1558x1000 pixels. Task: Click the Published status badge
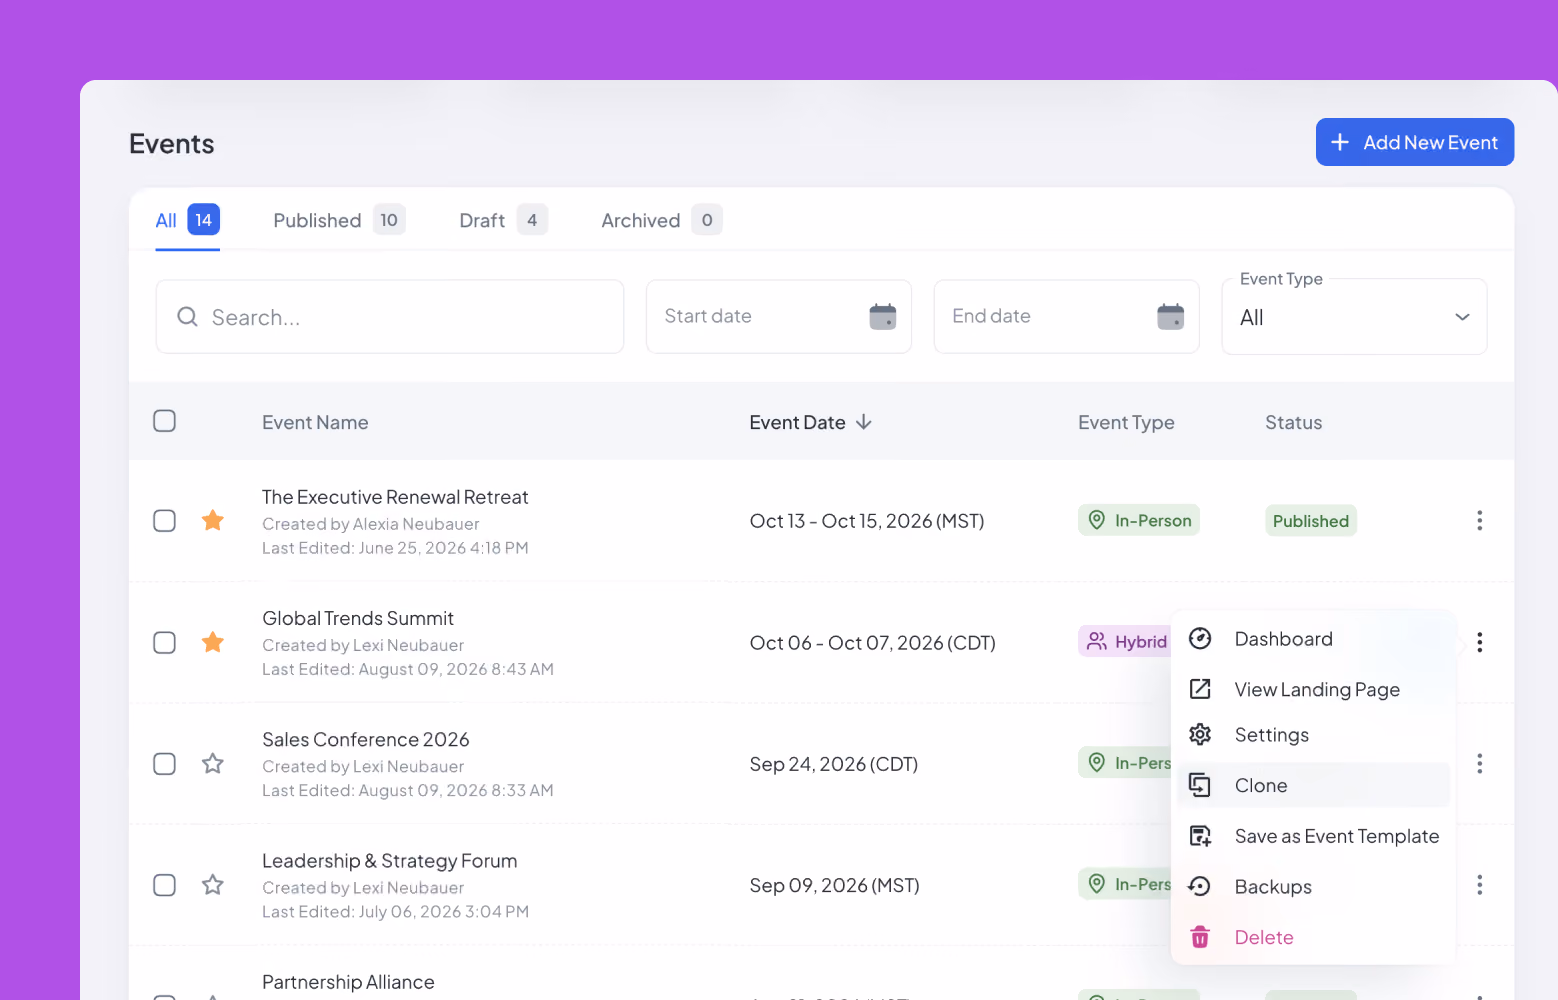coord(1311,521)
